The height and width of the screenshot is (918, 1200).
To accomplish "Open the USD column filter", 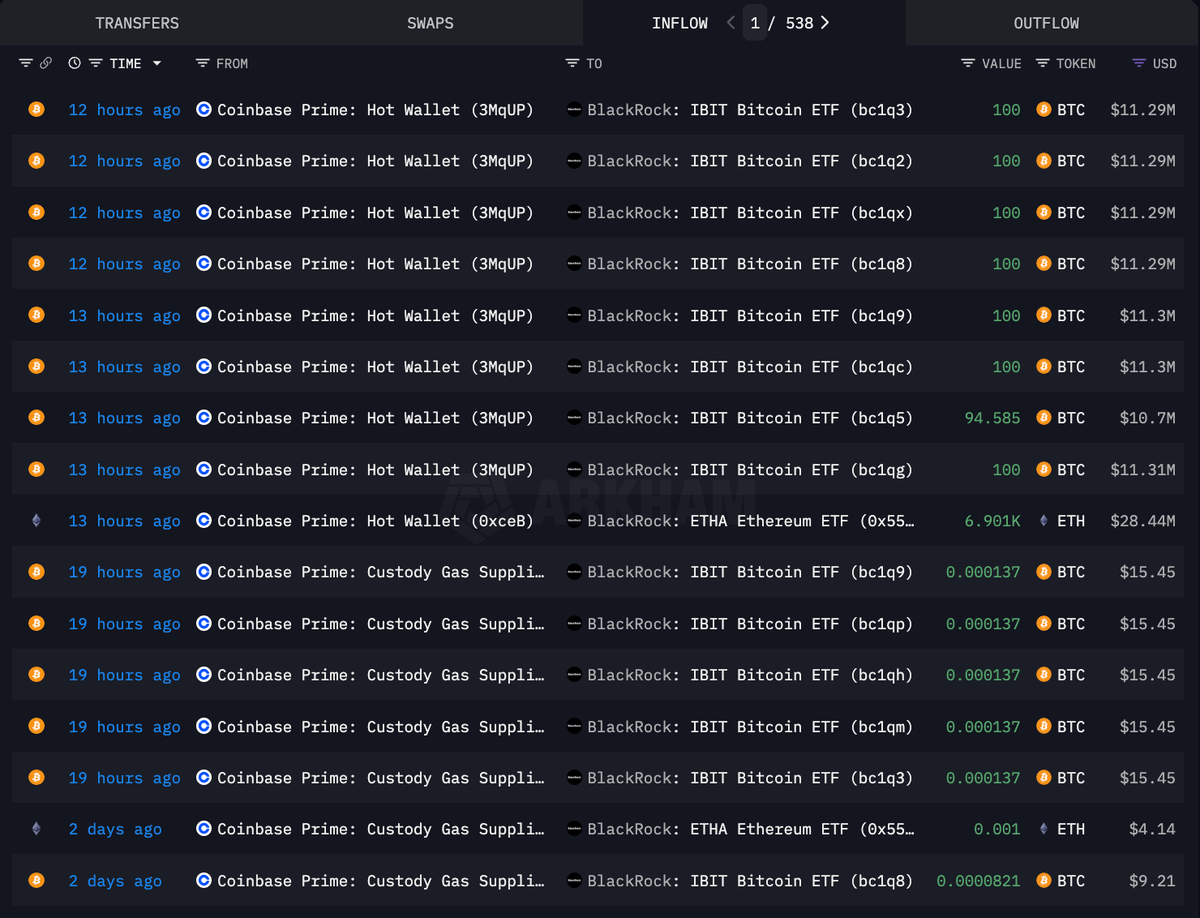I will pos(1139,63).
